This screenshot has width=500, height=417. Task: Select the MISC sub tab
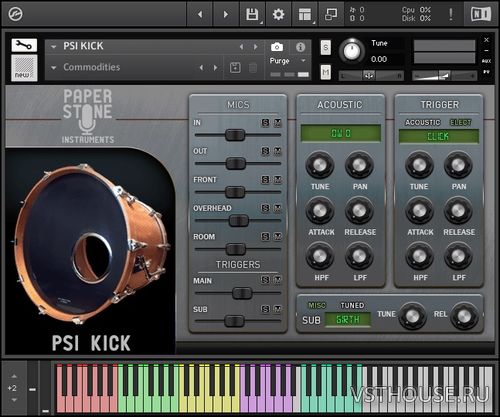tap(317, 305)
